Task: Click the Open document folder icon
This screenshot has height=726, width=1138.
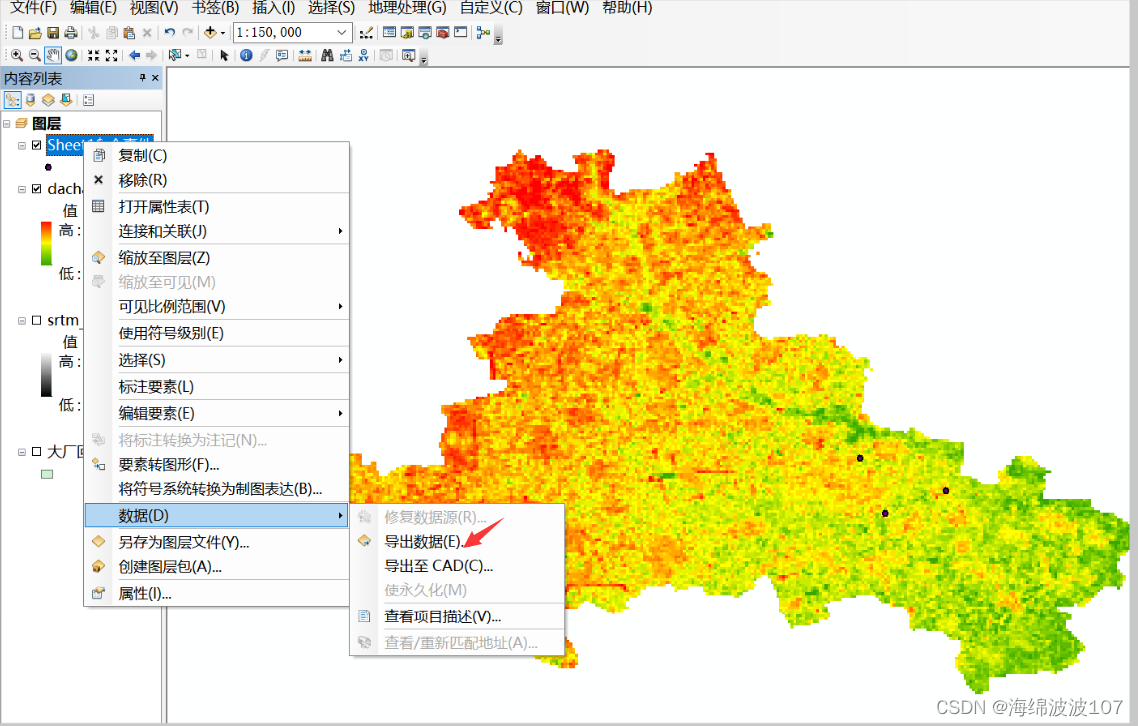Action: [35, 33]
